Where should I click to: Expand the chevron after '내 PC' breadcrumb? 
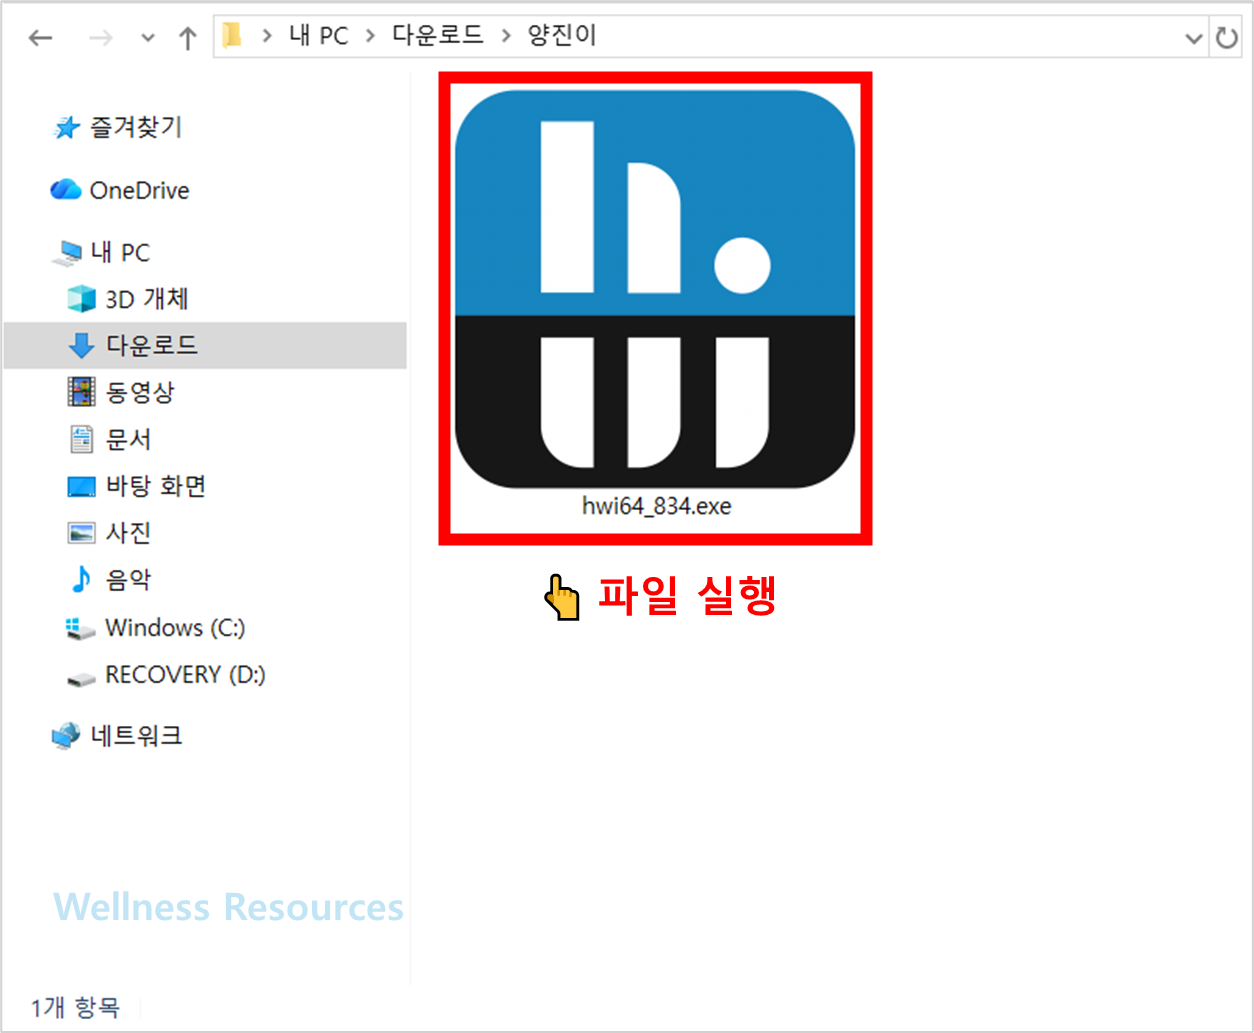click(370, 36)
